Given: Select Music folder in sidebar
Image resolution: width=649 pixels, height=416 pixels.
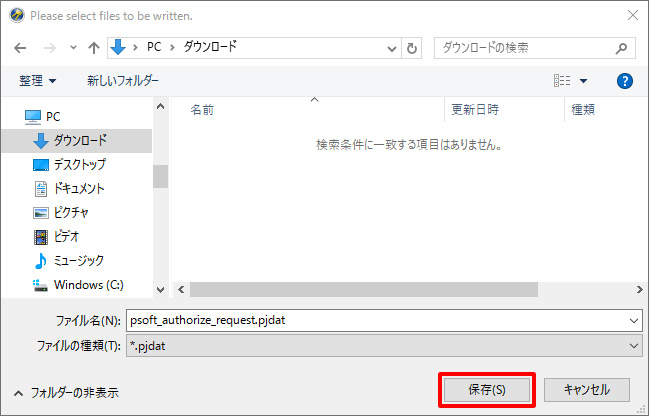Looking at the screenshot, I should [78, 260].
